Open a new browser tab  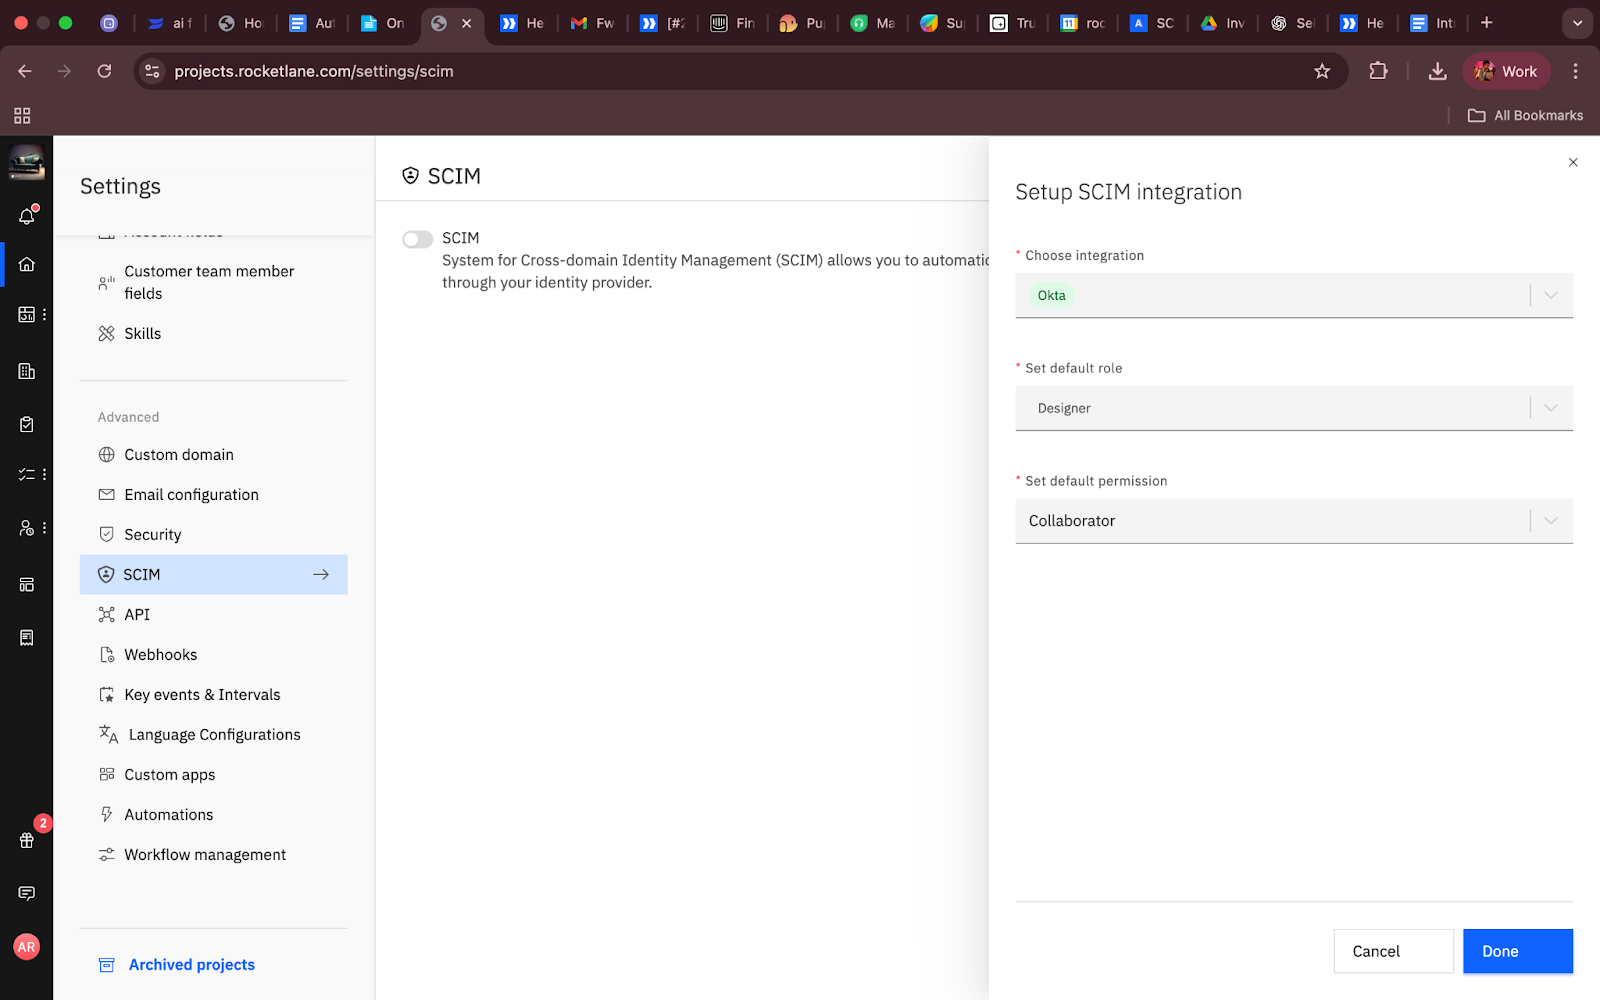(x=1487, y=23)
